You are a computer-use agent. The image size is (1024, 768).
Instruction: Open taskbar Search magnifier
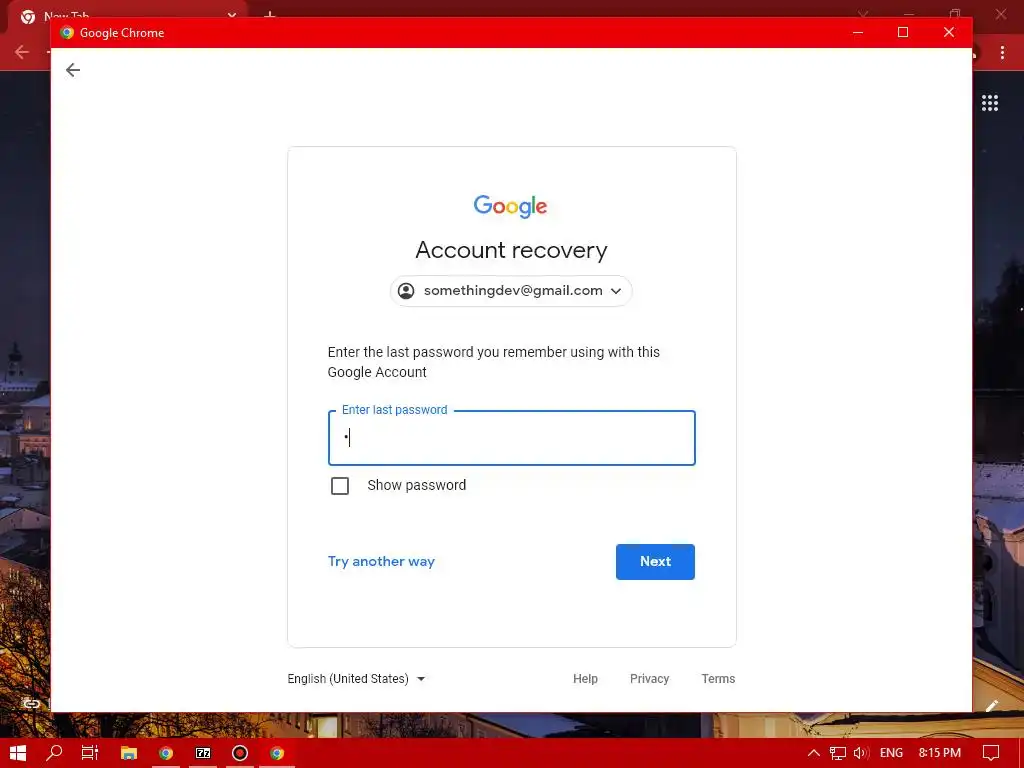click(54, 753)
